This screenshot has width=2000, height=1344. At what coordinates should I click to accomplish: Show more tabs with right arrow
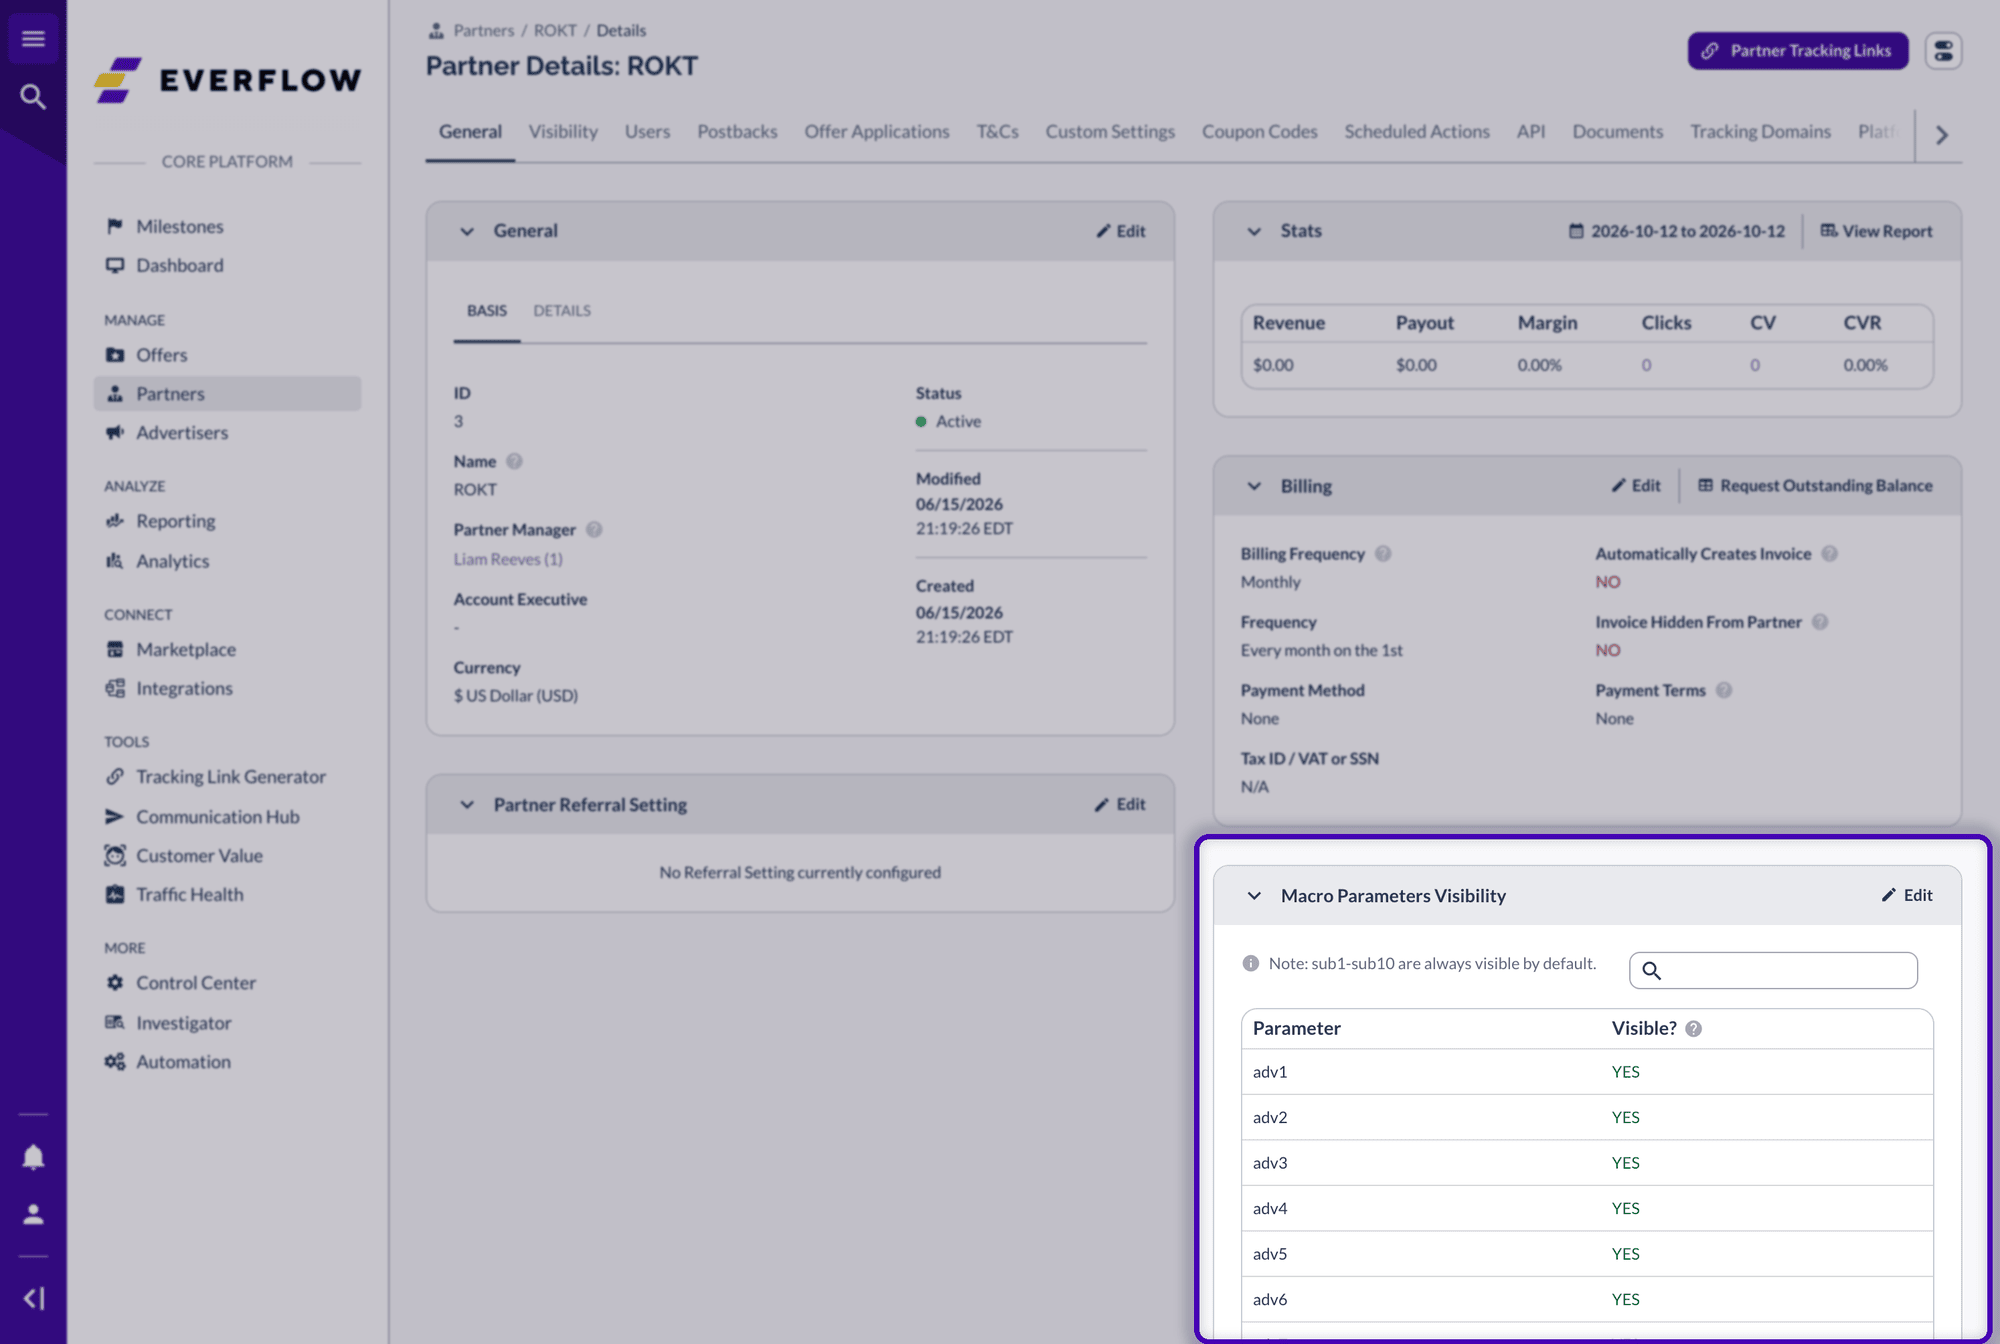tap(1941, 135)
